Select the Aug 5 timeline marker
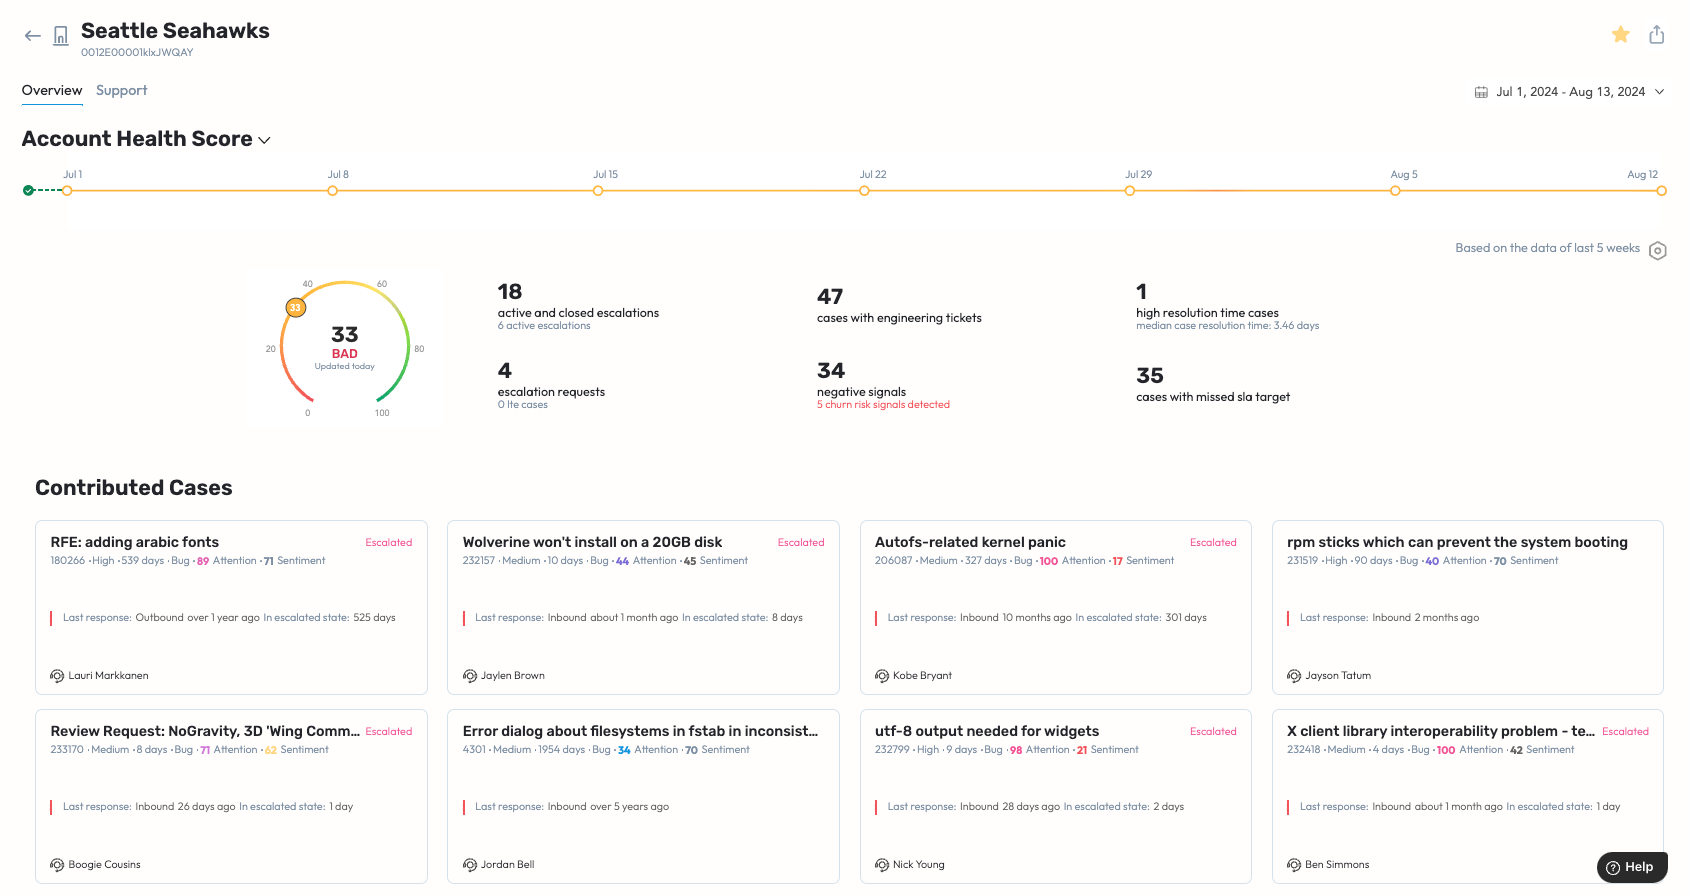Viewport: 1690px width, 895px height. [x=1395, y=190]
